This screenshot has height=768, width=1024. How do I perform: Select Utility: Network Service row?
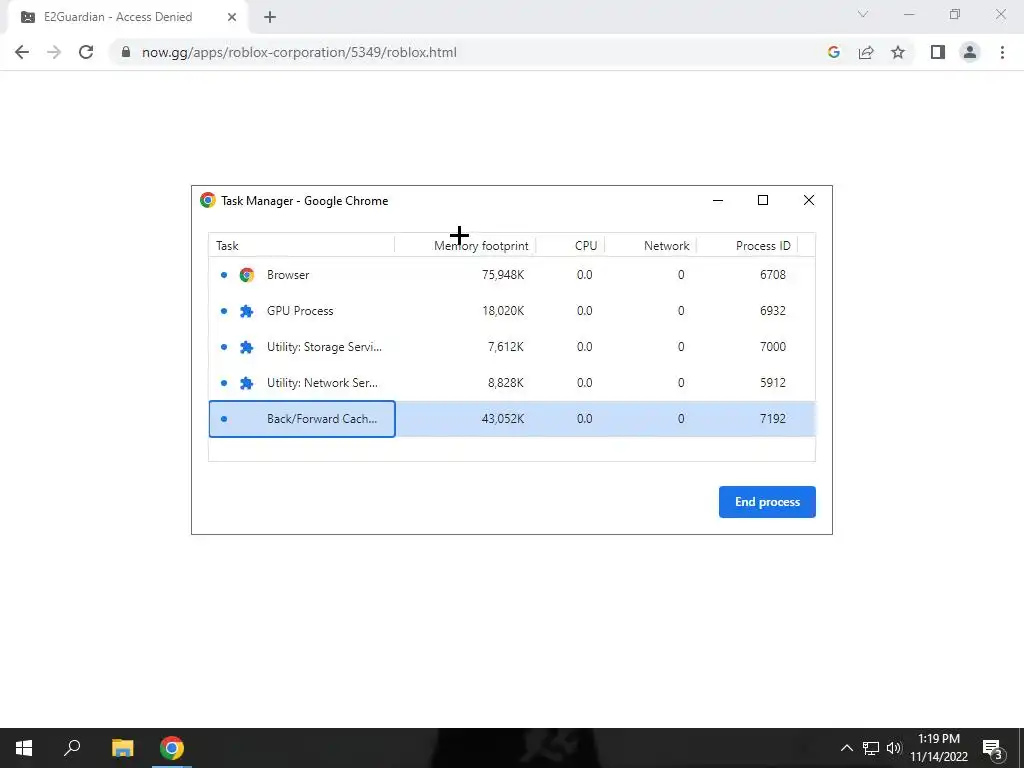point(512,383)
